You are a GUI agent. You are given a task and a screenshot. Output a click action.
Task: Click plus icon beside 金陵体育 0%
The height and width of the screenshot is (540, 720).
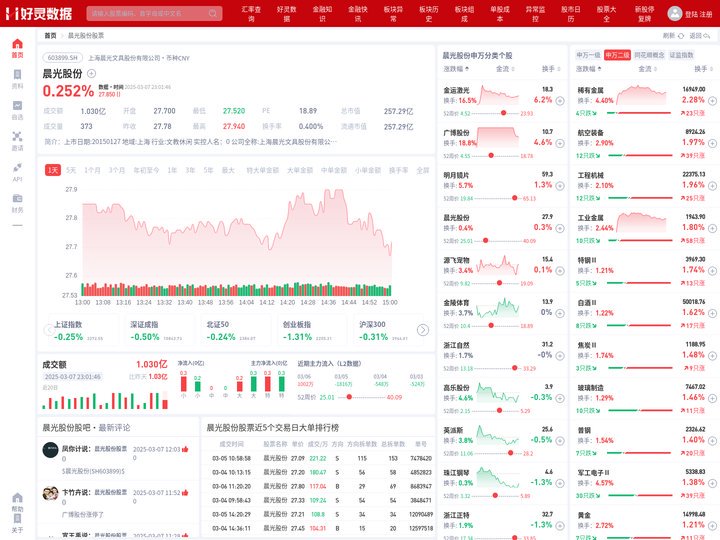560,314
